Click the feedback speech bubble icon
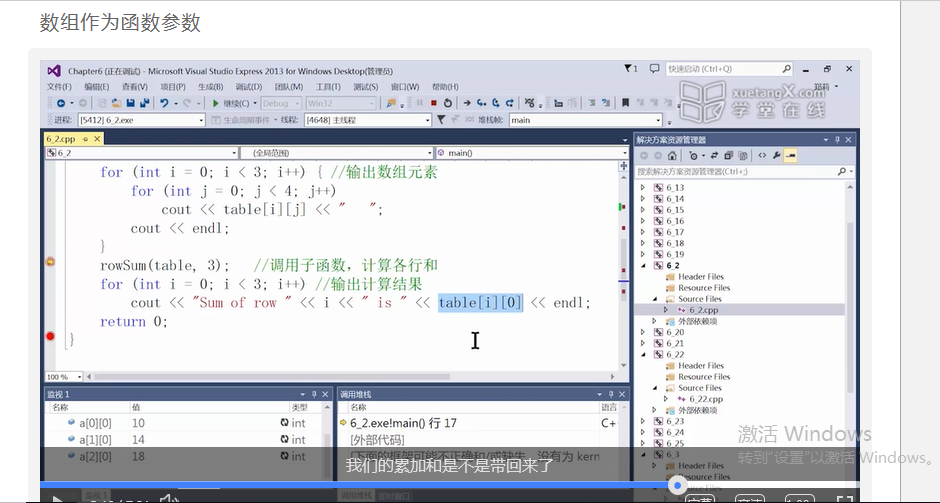 point(654,68)
